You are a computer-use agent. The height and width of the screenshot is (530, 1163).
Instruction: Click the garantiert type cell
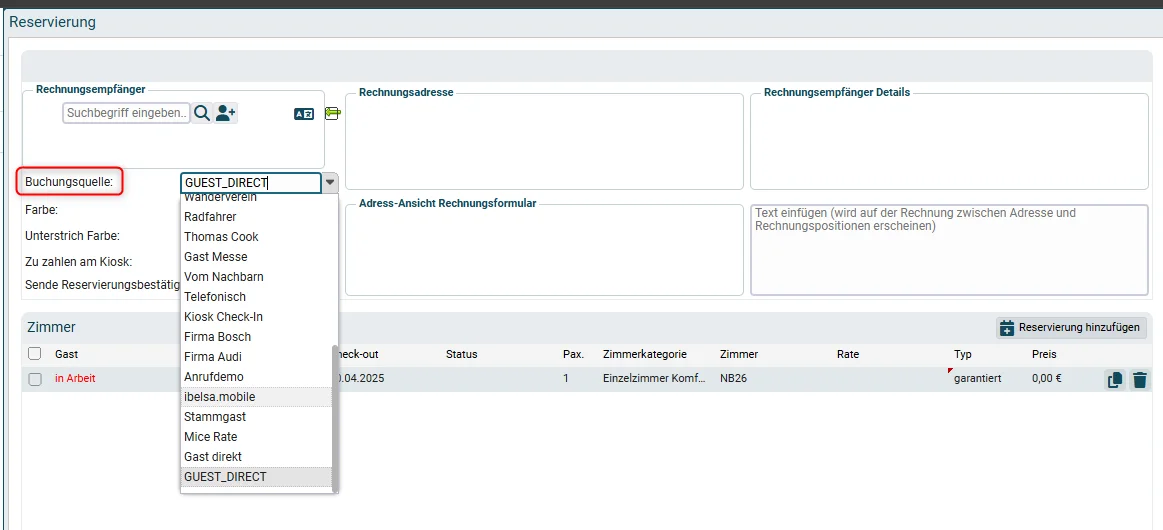978,379
